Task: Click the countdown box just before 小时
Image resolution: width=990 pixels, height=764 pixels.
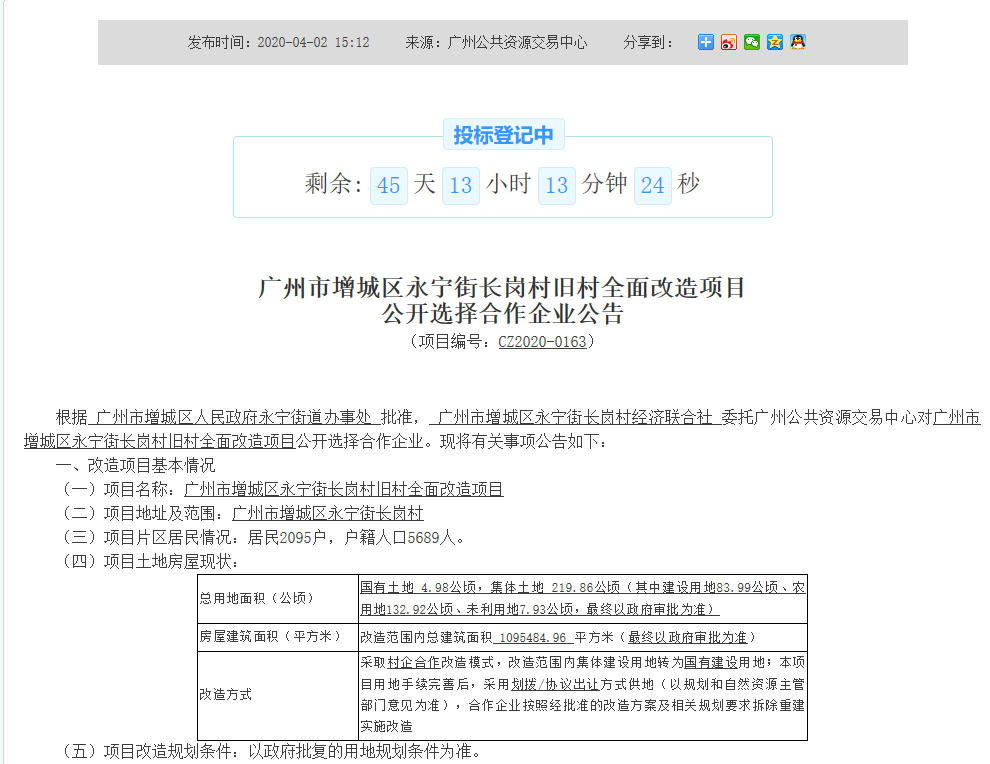Action: point(460,185)
